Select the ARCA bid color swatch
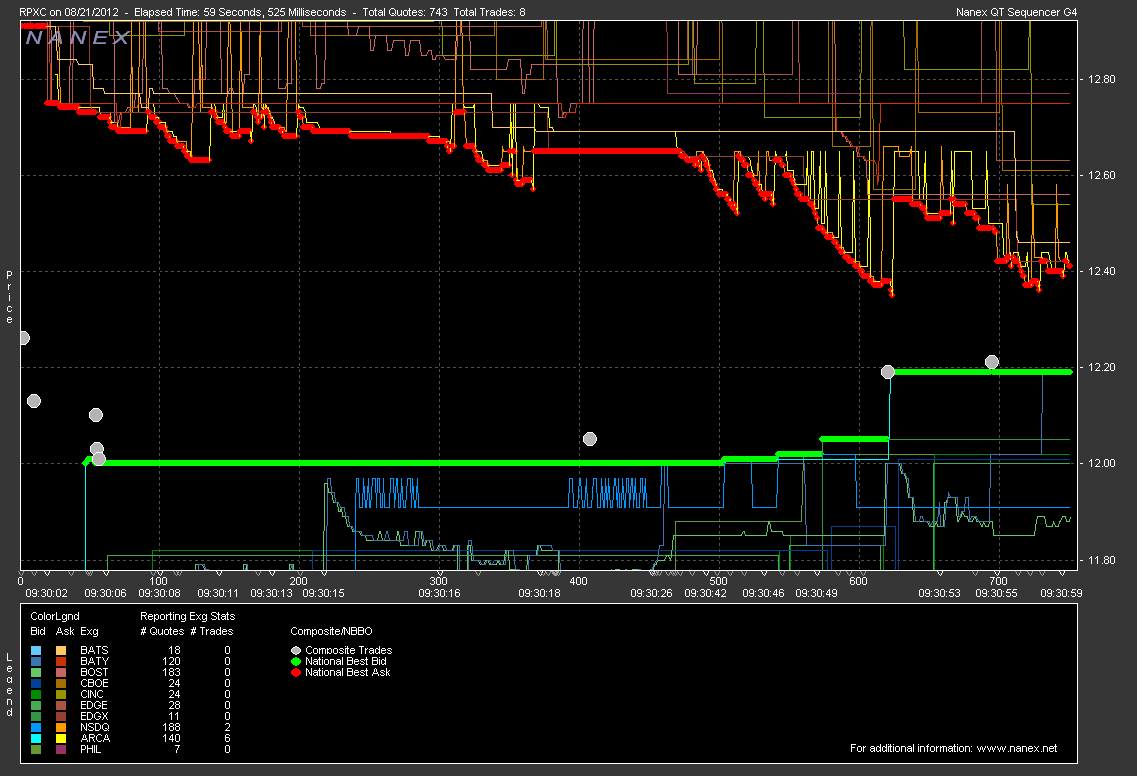 click(x=37, y=738)
